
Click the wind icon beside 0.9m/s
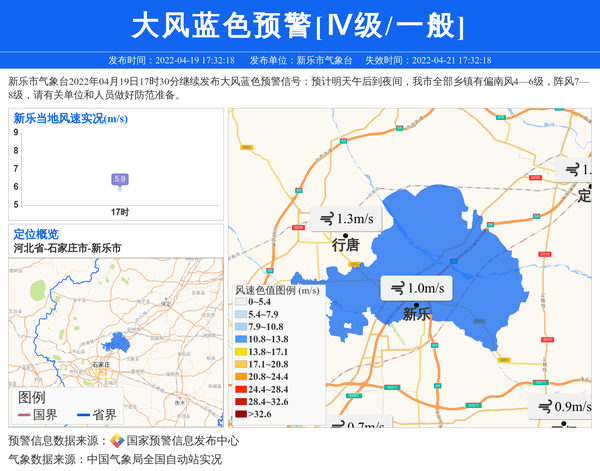click(x=544, y=406)
